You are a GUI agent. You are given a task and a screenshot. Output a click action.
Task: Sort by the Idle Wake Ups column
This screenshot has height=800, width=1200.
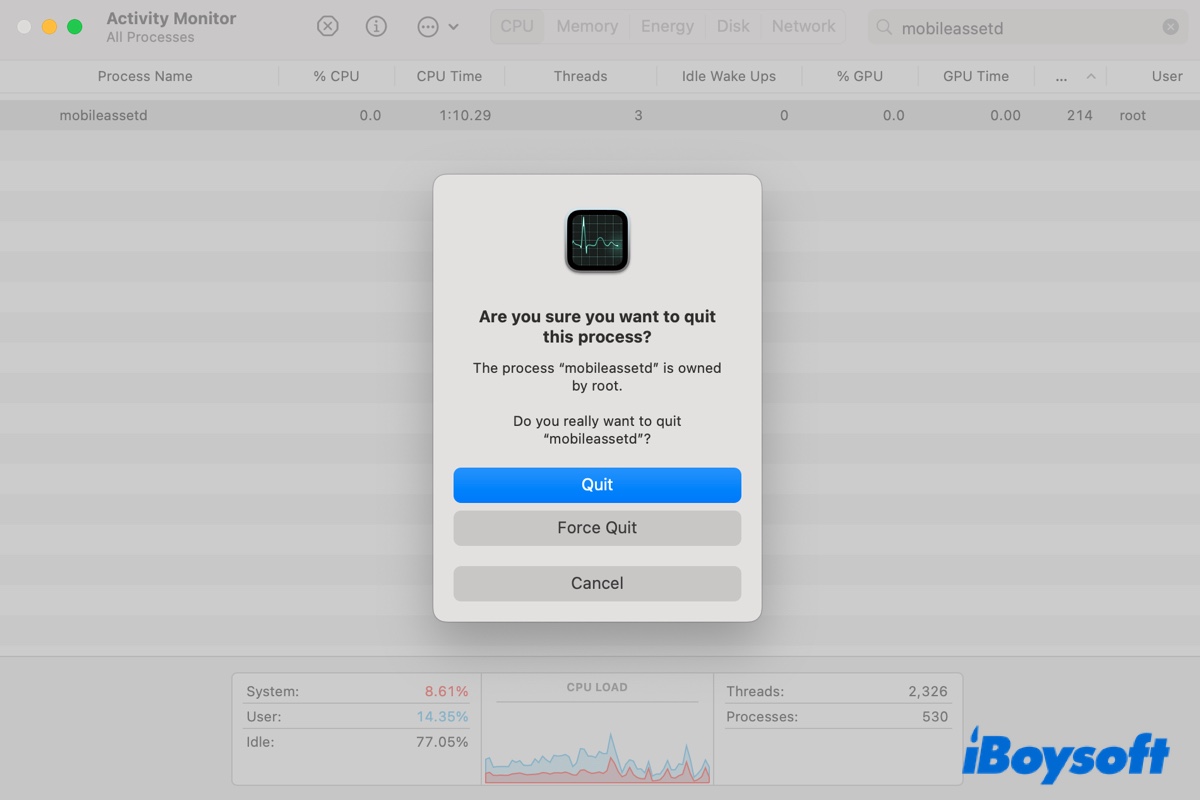click(x=729, y=76)
